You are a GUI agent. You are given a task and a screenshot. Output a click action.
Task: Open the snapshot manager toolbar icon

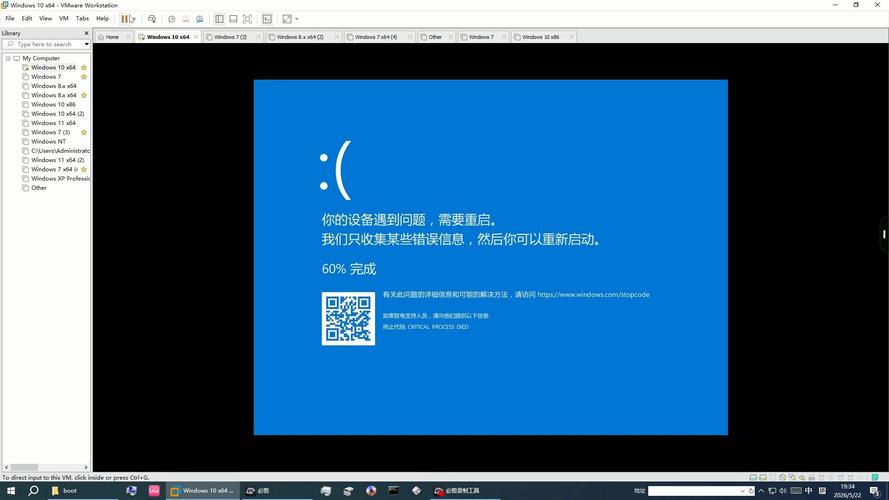tap(200, 19)
